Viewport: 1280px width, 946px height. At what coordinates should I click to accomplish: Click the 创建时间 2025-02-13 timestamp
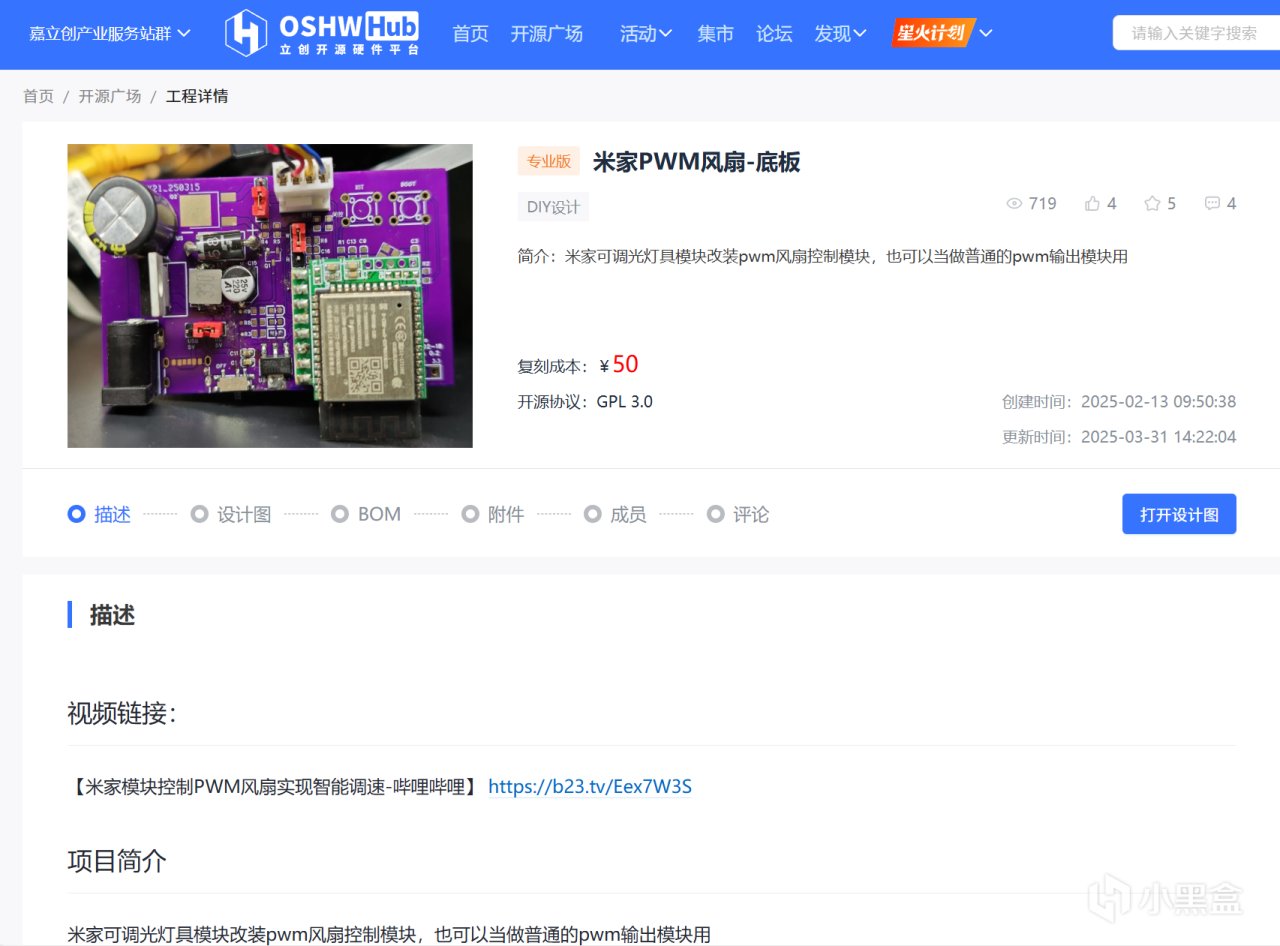tap(1119, 402)
